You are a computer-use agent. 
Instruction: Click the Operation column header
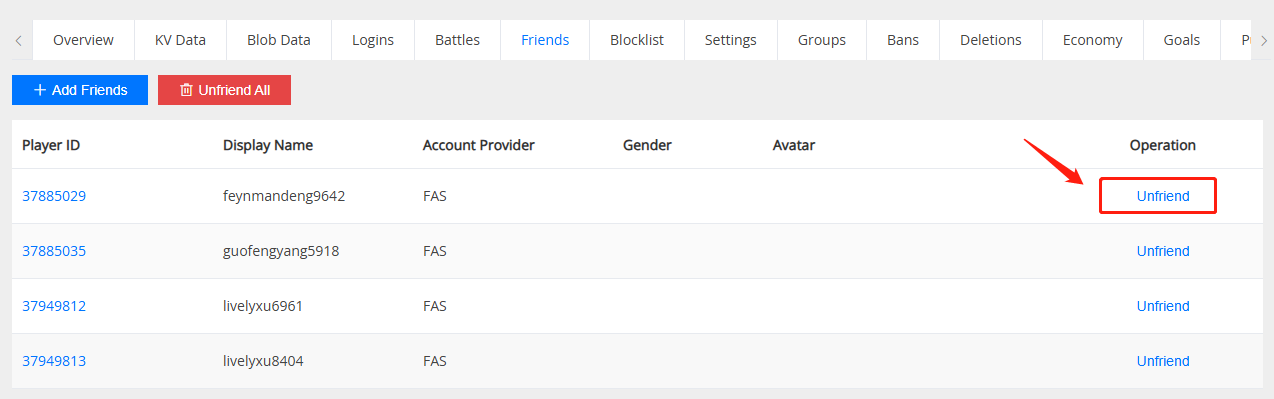1163,145
